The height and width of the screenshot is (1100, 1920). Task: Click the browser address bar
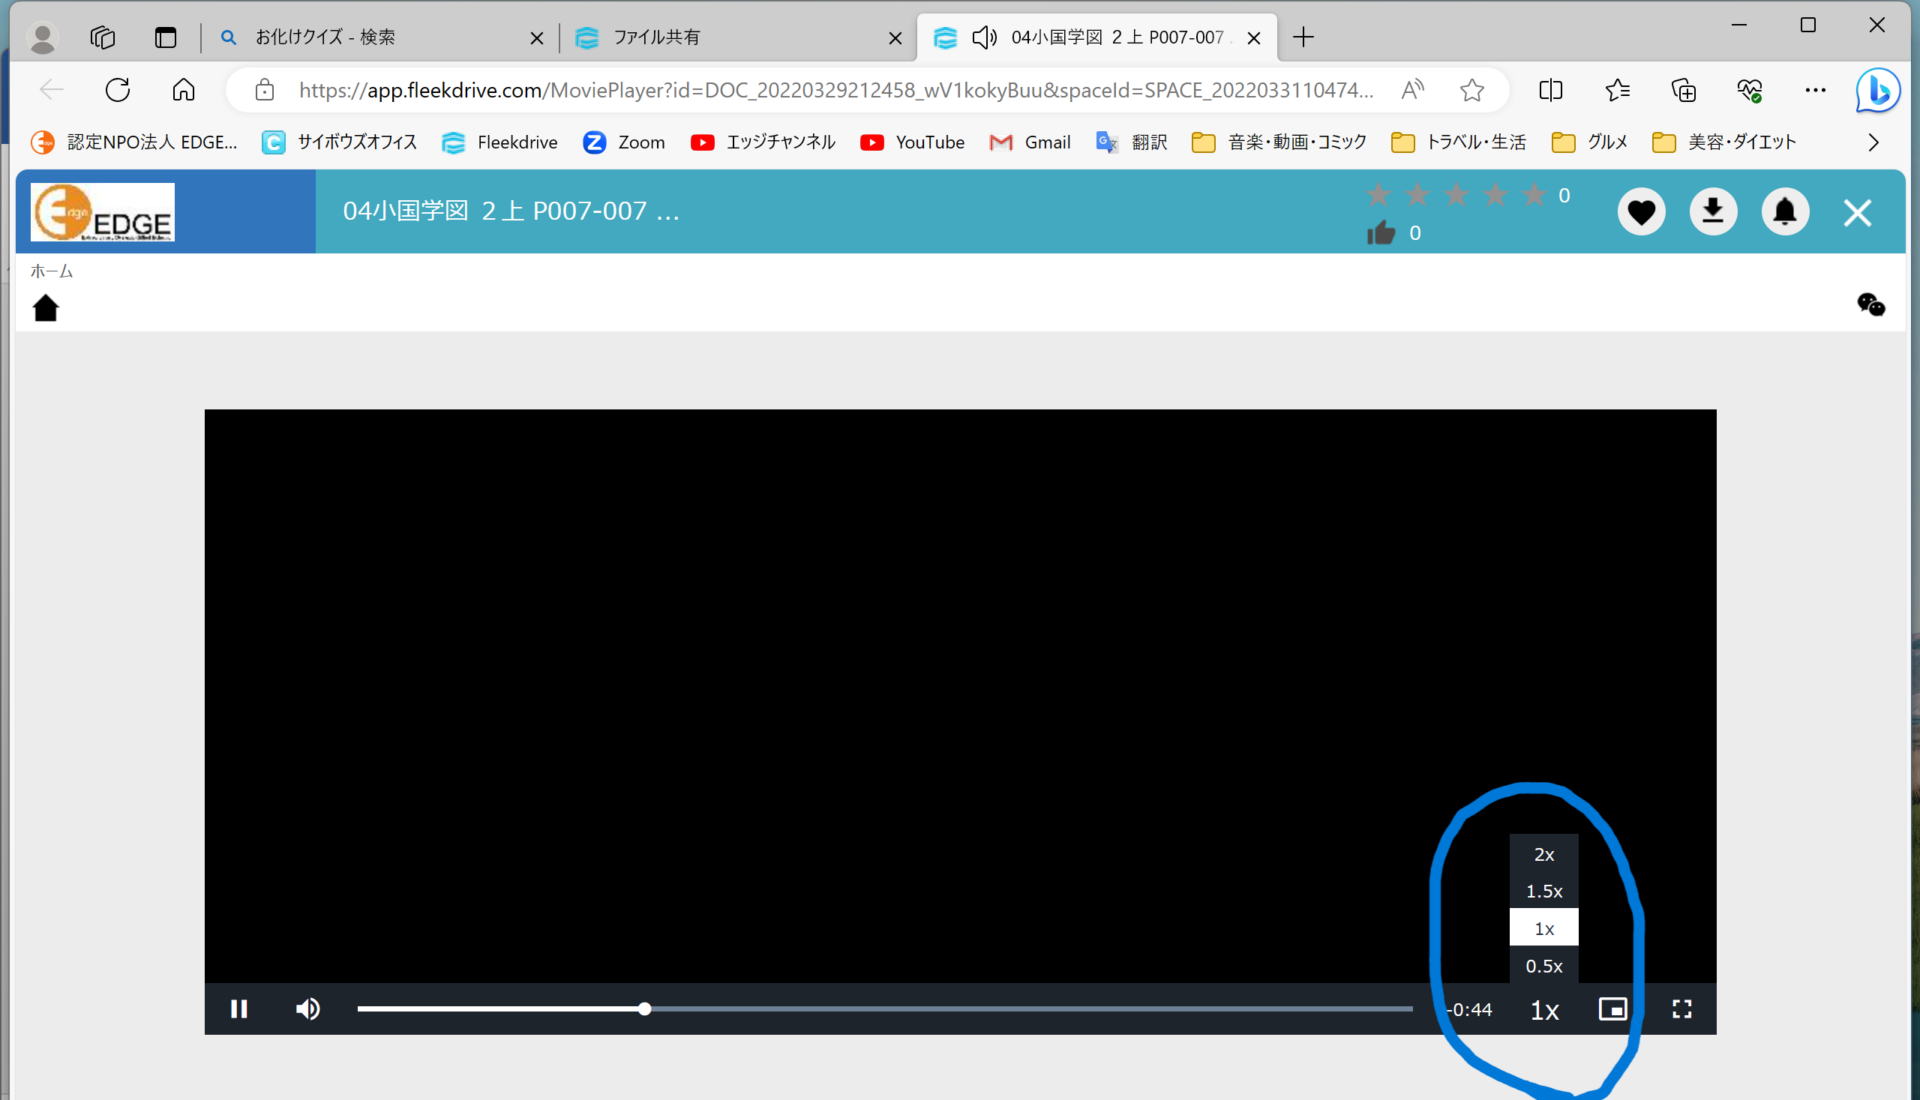835,90
